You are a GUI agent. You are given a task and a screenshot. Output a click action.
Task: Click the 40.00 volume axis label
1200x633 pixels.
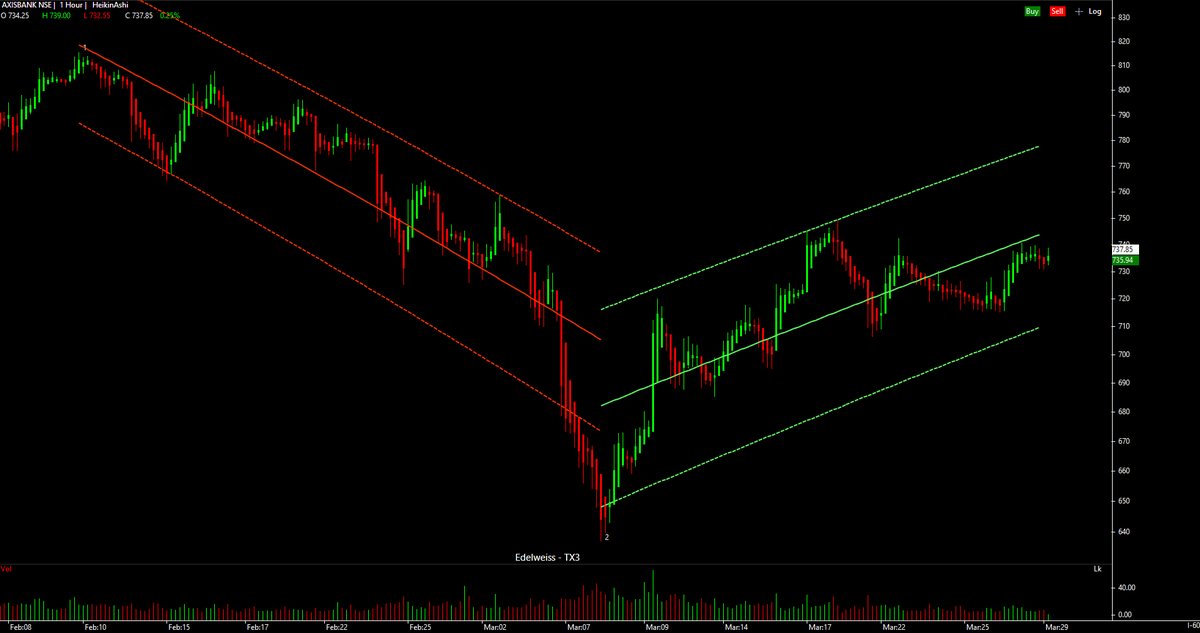pyautogui.click(x=1125, y=588)
